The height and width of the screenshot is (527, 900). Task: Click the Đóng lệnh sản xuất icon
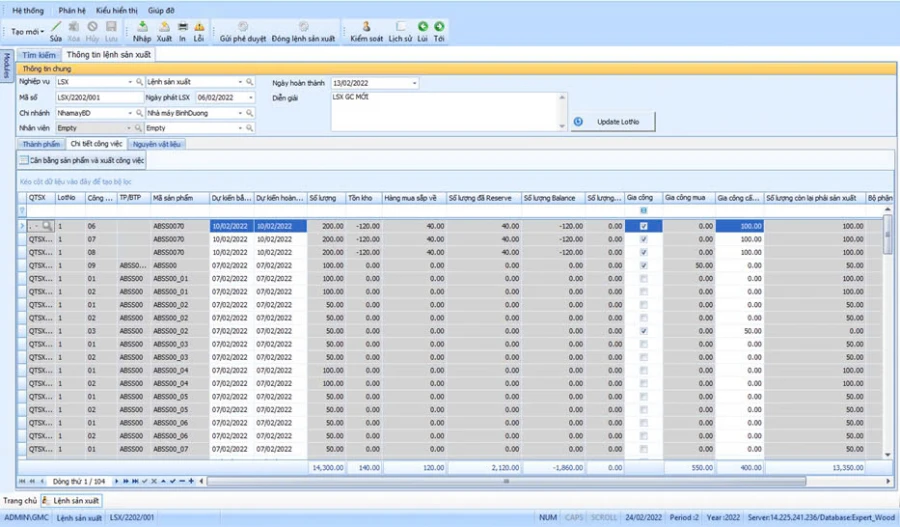(x=303, y=27)
